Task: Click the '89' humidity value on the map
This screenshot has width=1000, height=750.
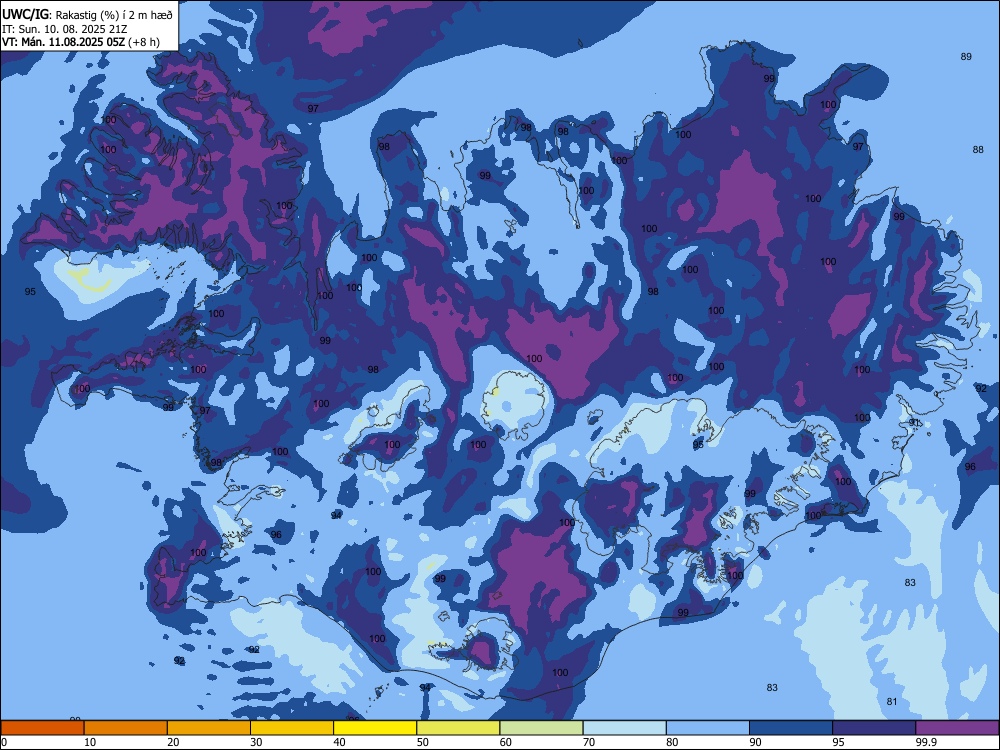Action: pos(966,57)
